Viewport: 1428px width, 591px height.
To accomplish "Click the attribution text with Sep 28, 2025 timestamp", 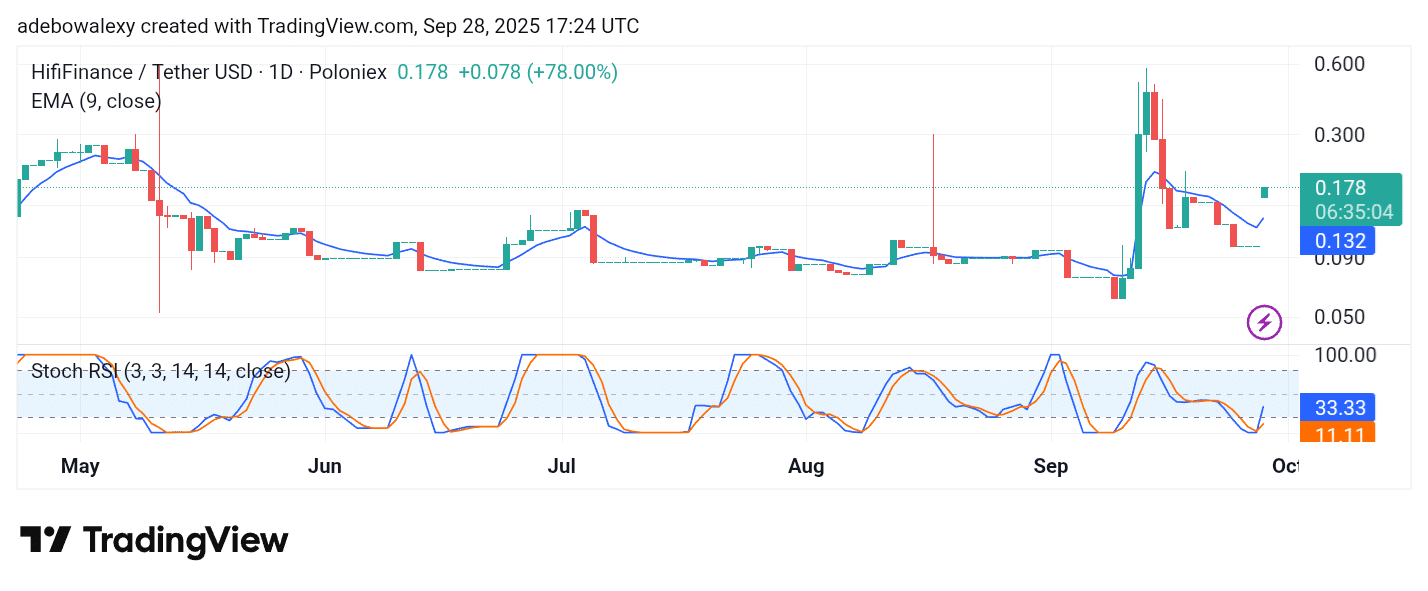I will tap(328, 26).
